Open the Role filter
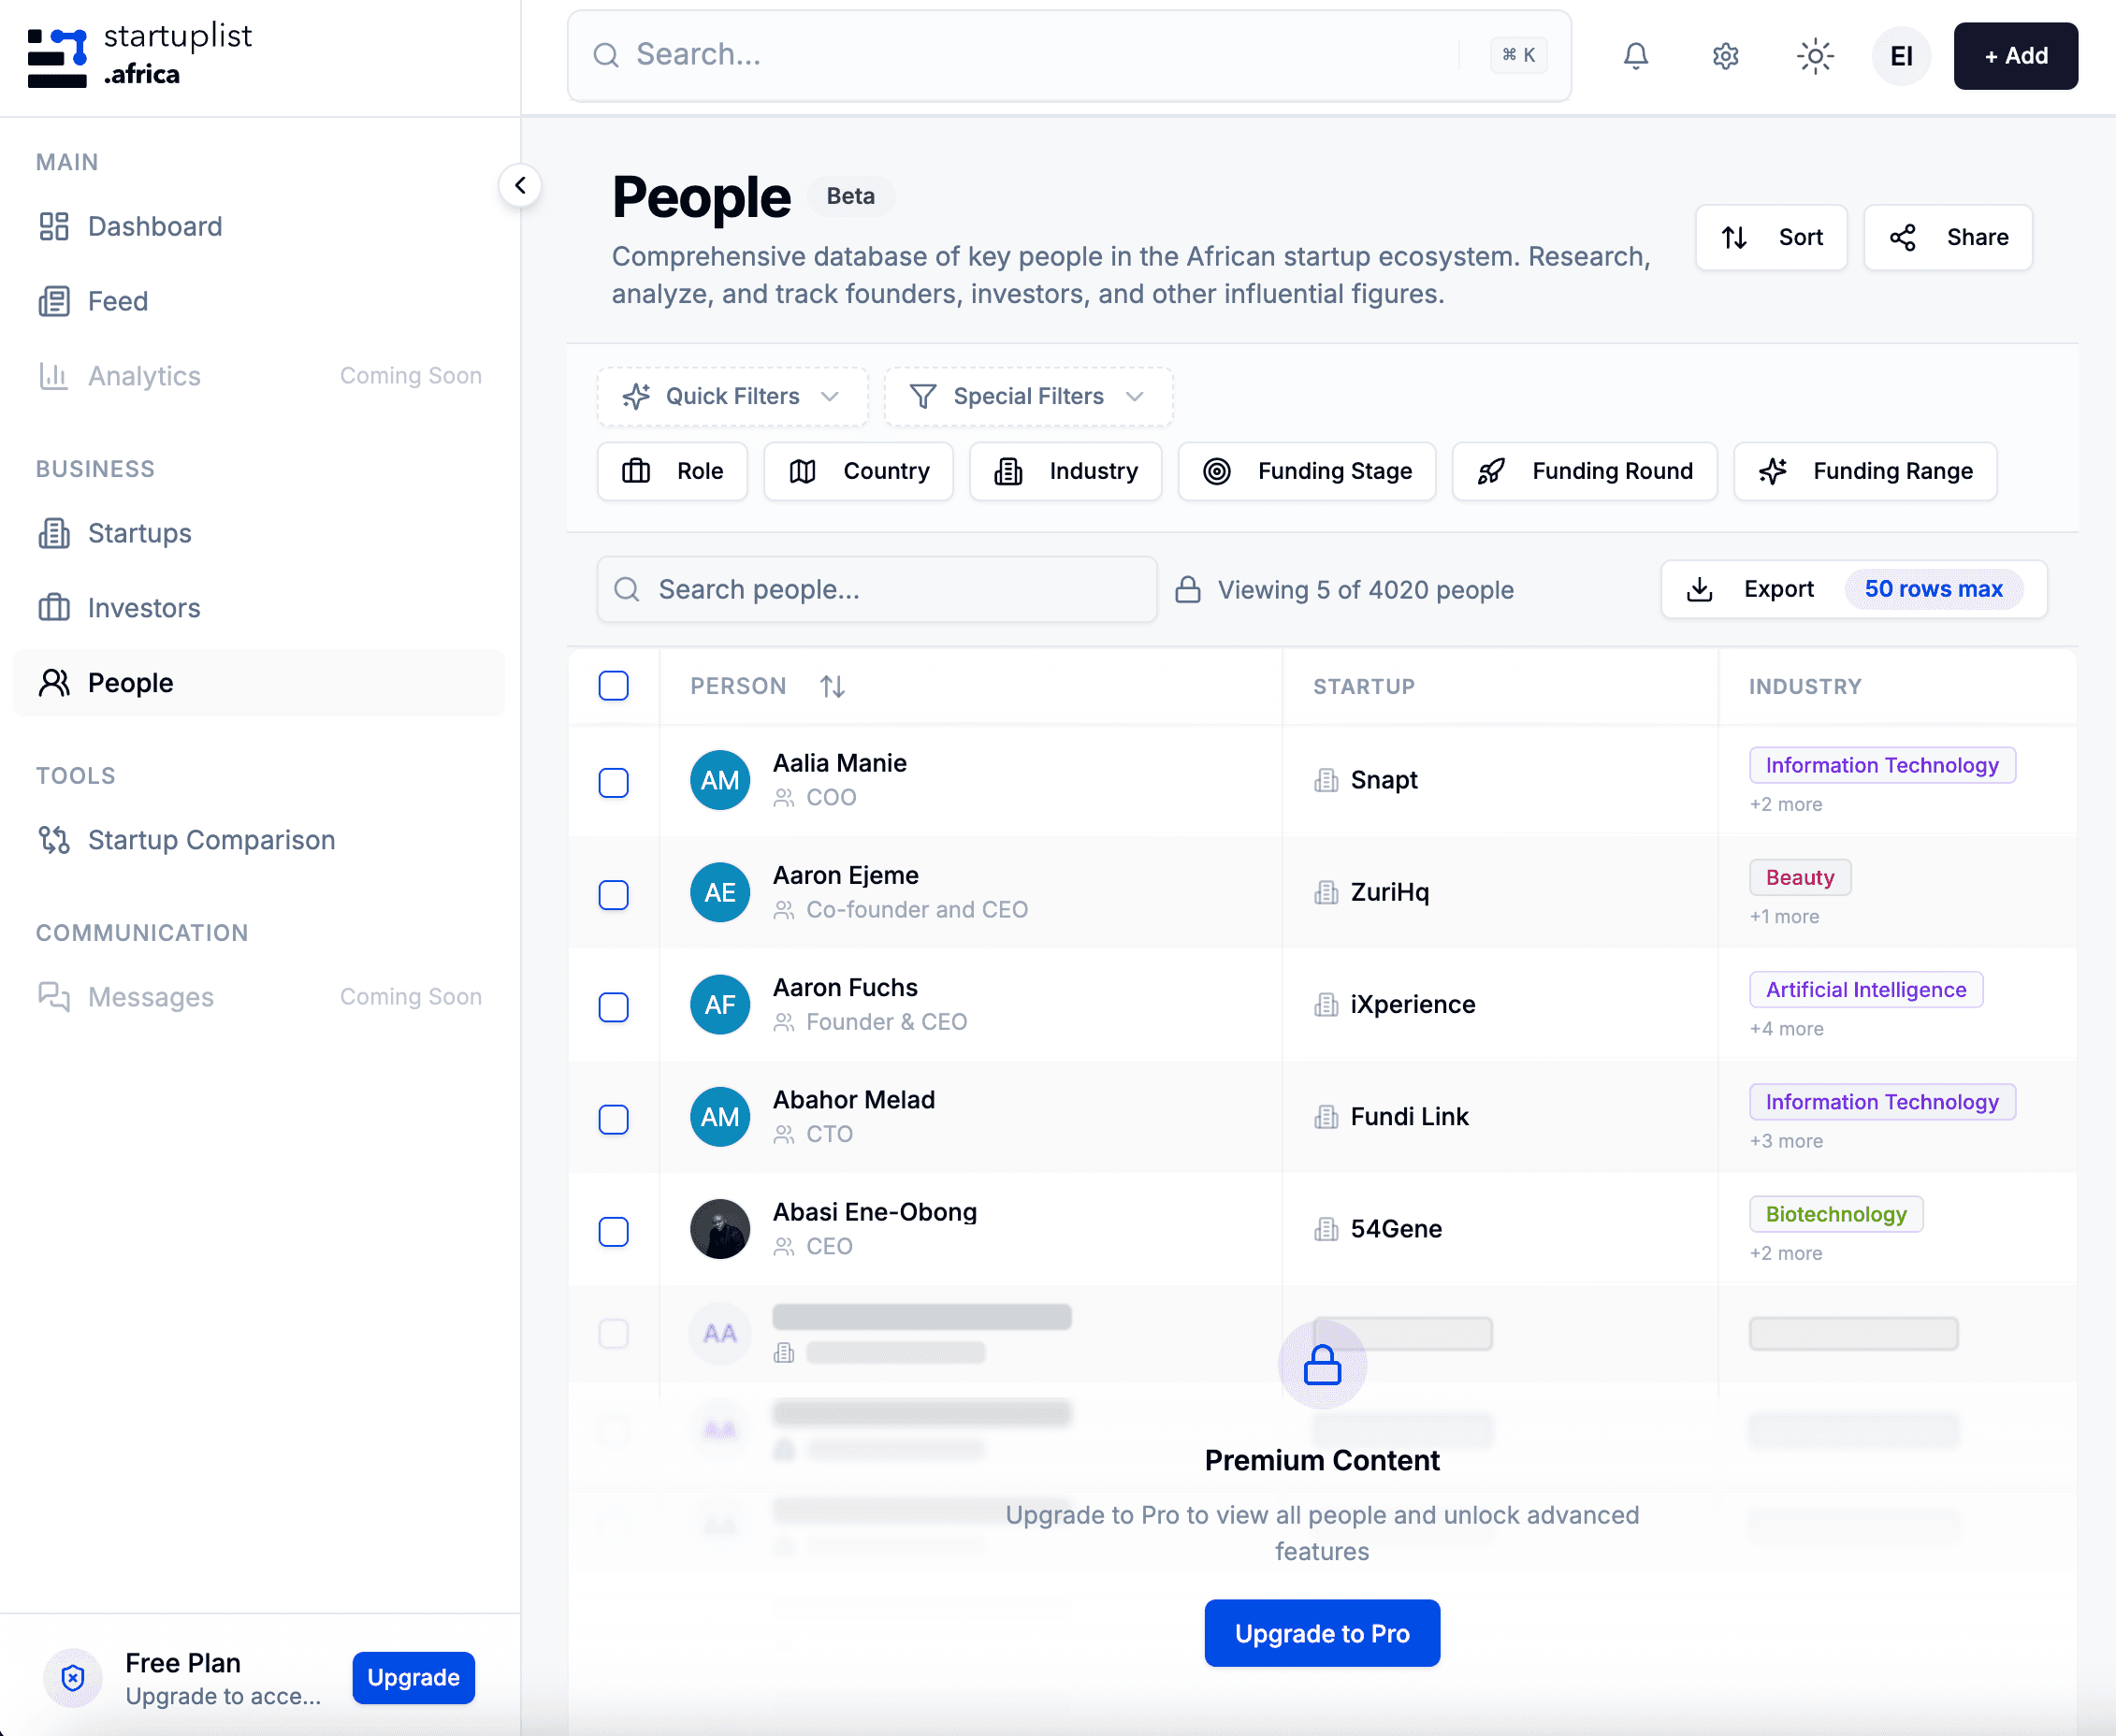2116x1736 pixels. pos(672,471)
